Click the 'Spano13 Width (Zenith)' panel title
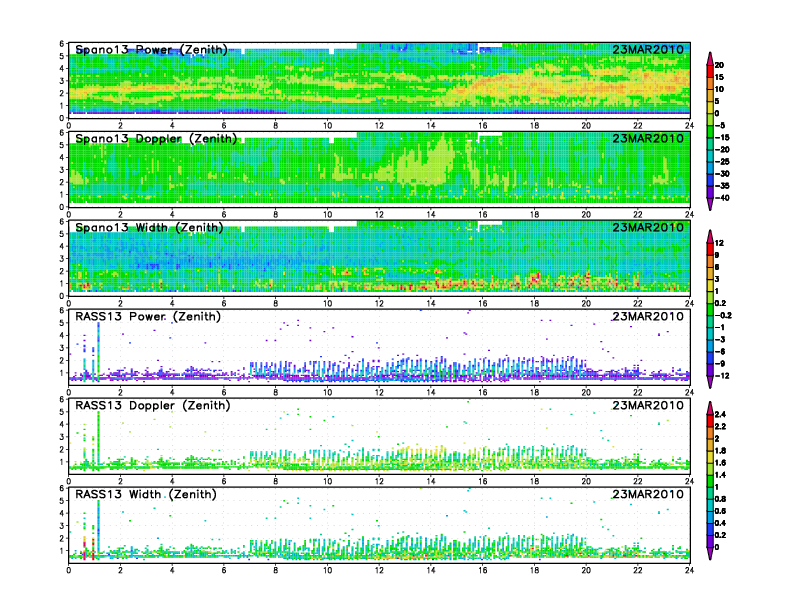Viewport: 792px width, 612px height. pos(150,227)
